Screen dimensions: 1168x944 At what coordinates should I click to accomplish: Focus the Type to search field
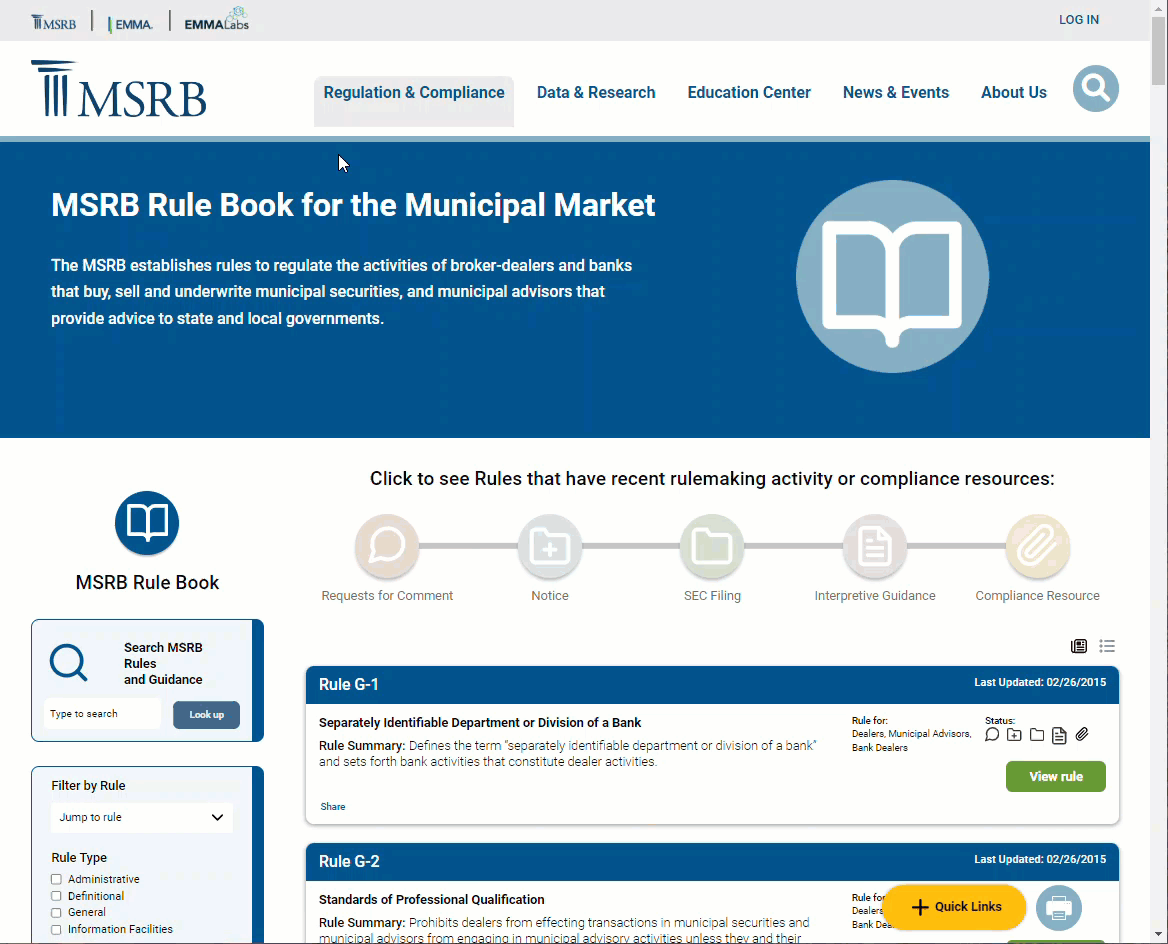point(102,714)
